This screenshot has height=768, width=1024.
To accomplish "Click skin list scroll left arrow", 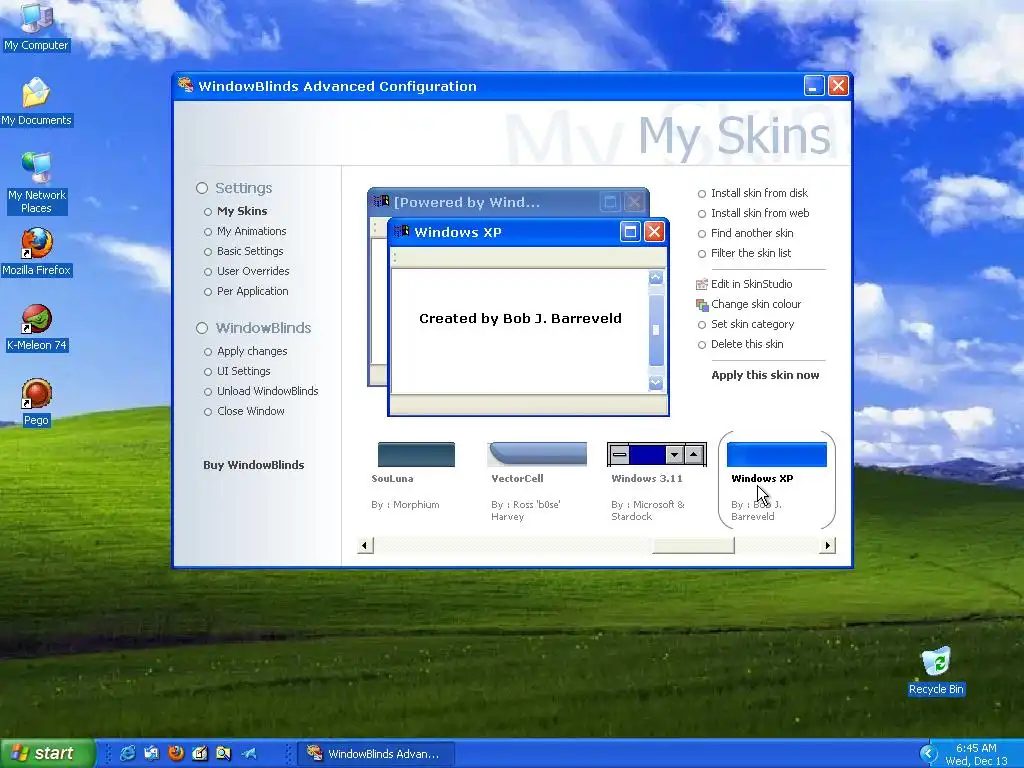I will coord(365,545).
